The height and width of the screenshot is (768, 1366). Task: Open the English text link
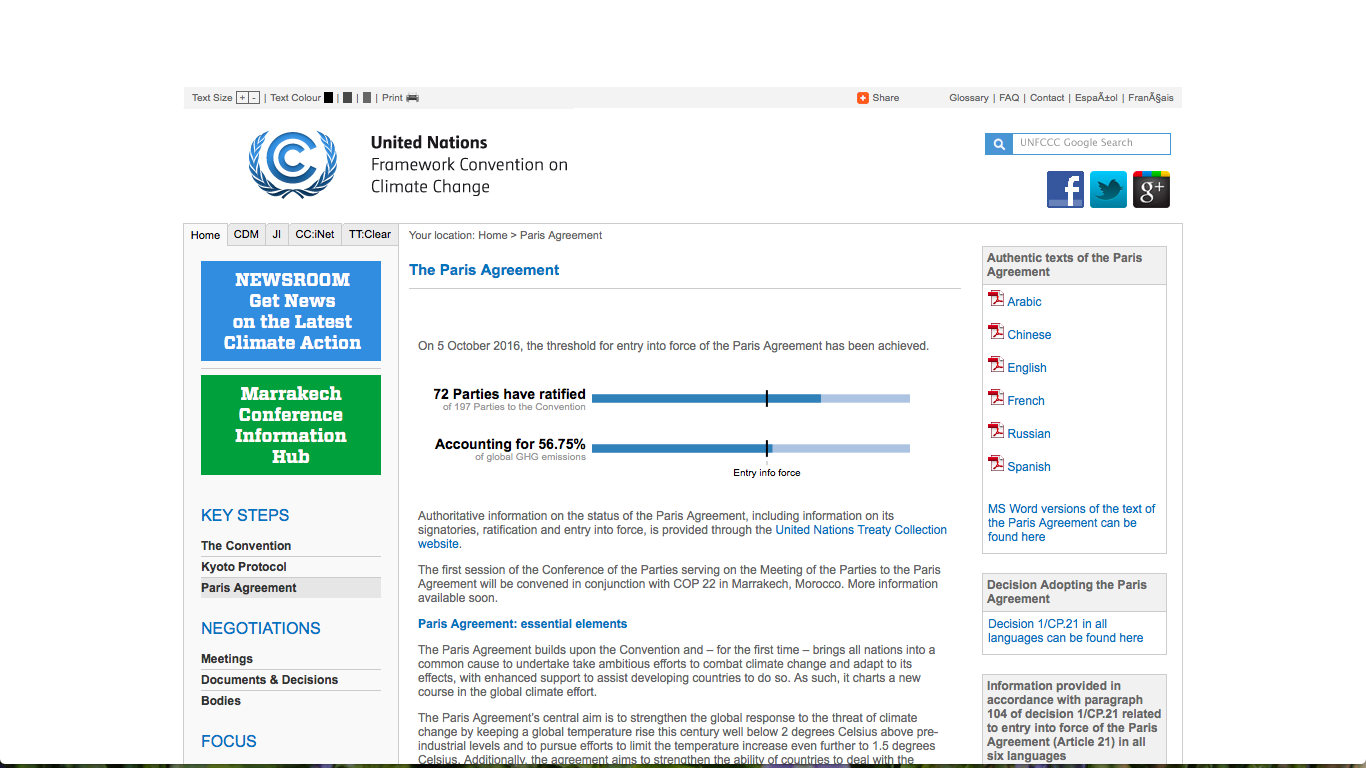[x=1027, y=368]
